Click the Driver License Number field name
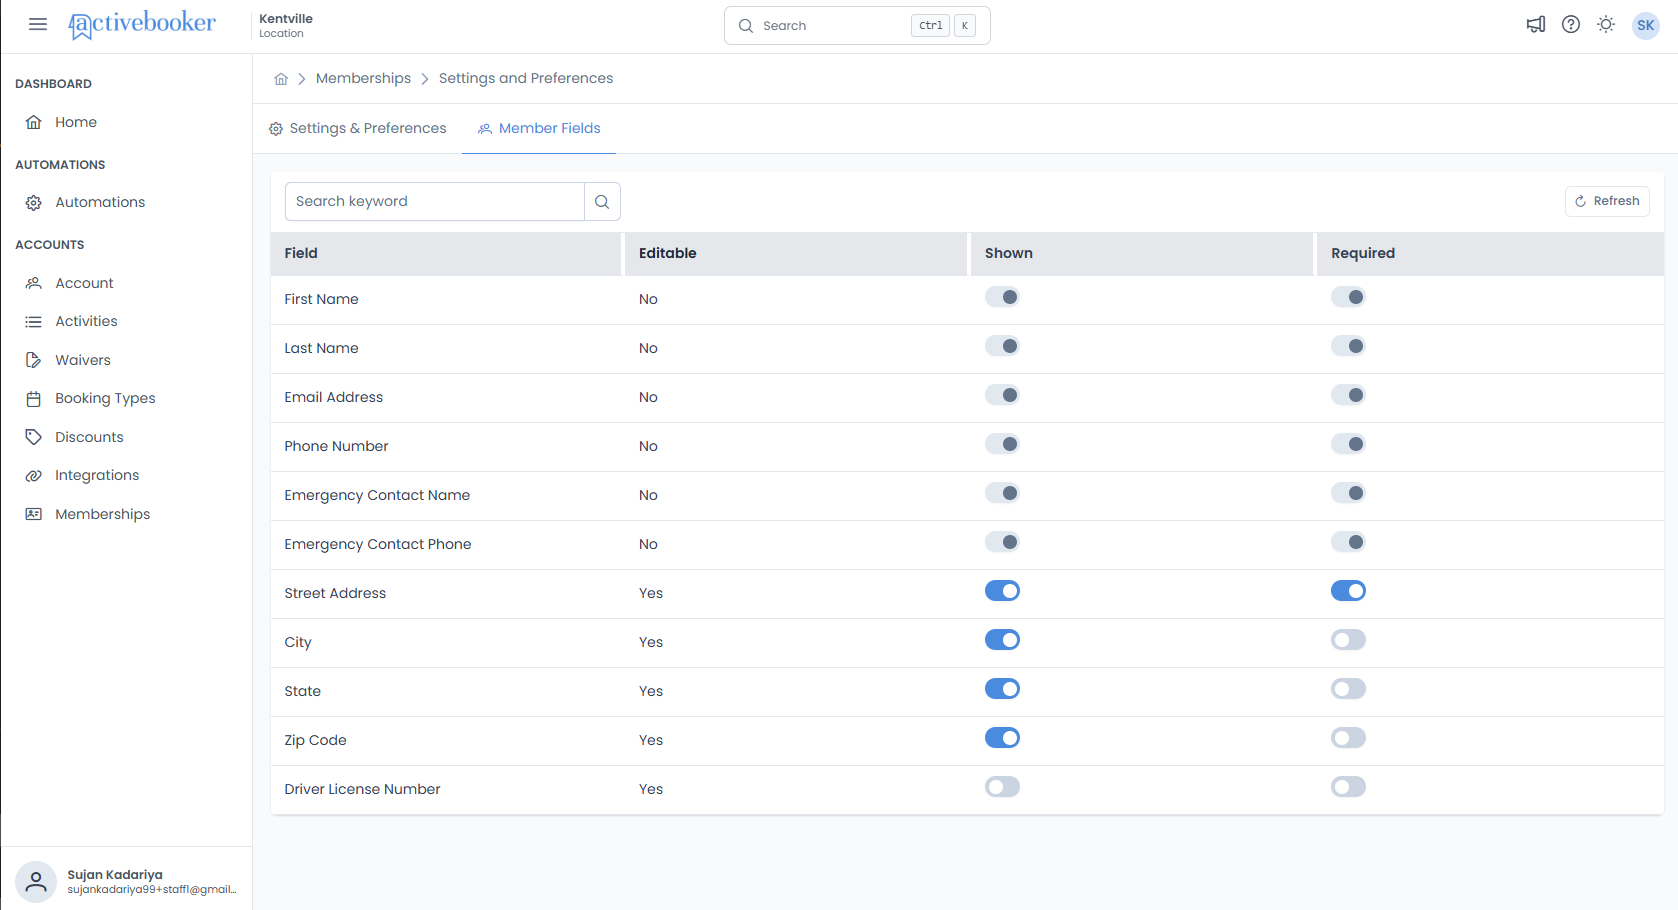This screenshot has width=1678, height=910. (x=362, y=789)
